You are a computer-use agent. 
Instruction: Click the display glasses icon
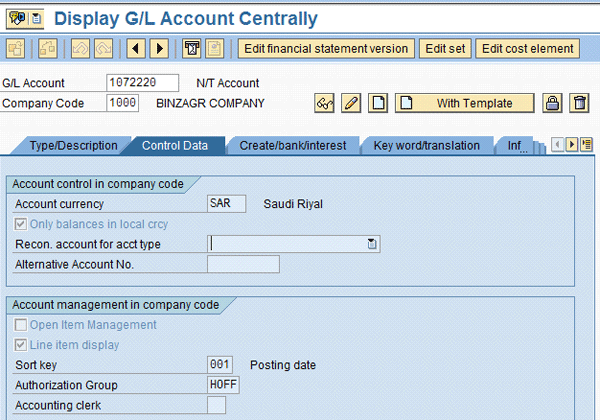click(324, 103)
